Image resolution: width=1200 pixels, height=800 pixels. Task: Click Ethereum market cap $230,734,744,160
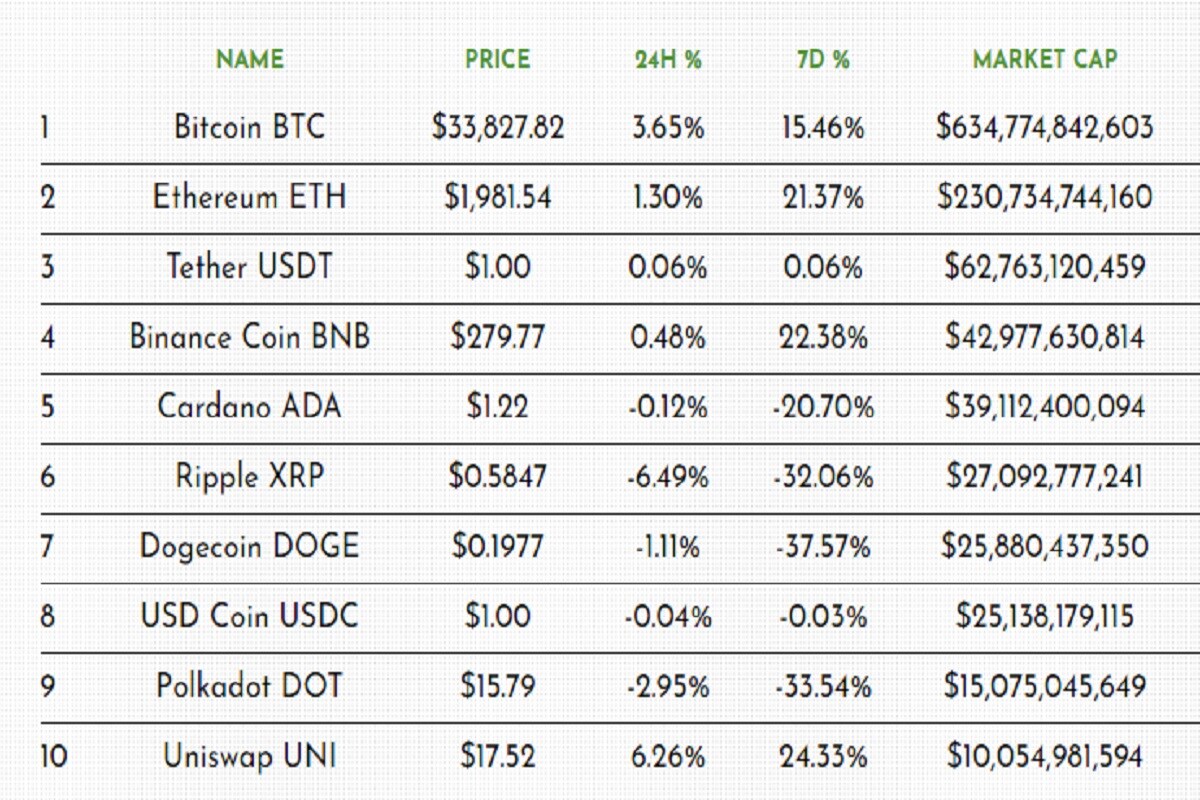pyautogui.click(x=1045, y=197)
